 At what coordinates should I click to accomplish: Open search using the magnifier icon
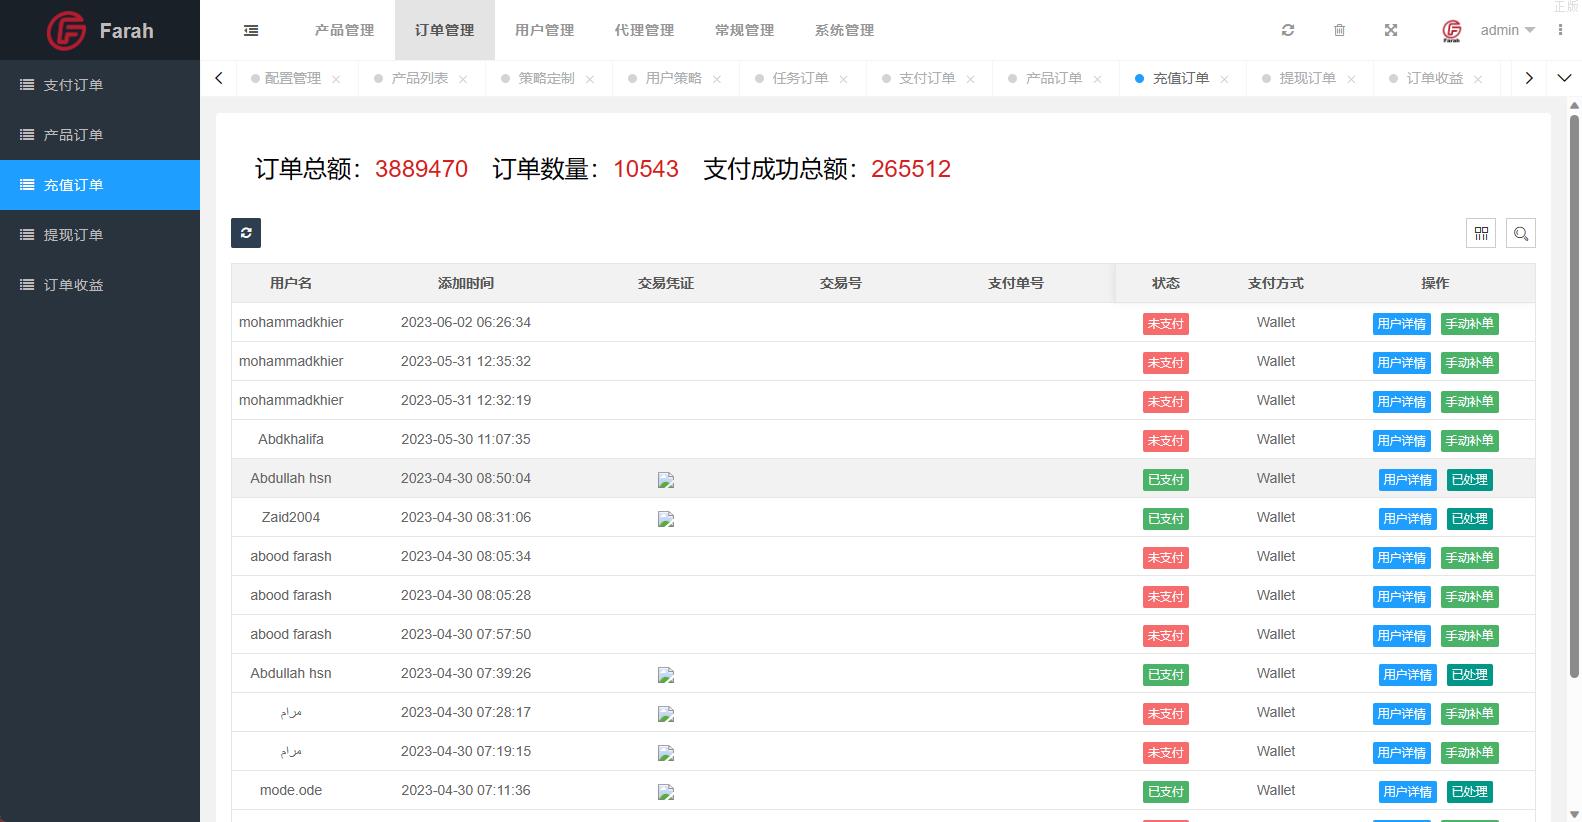pos(1520,233)
